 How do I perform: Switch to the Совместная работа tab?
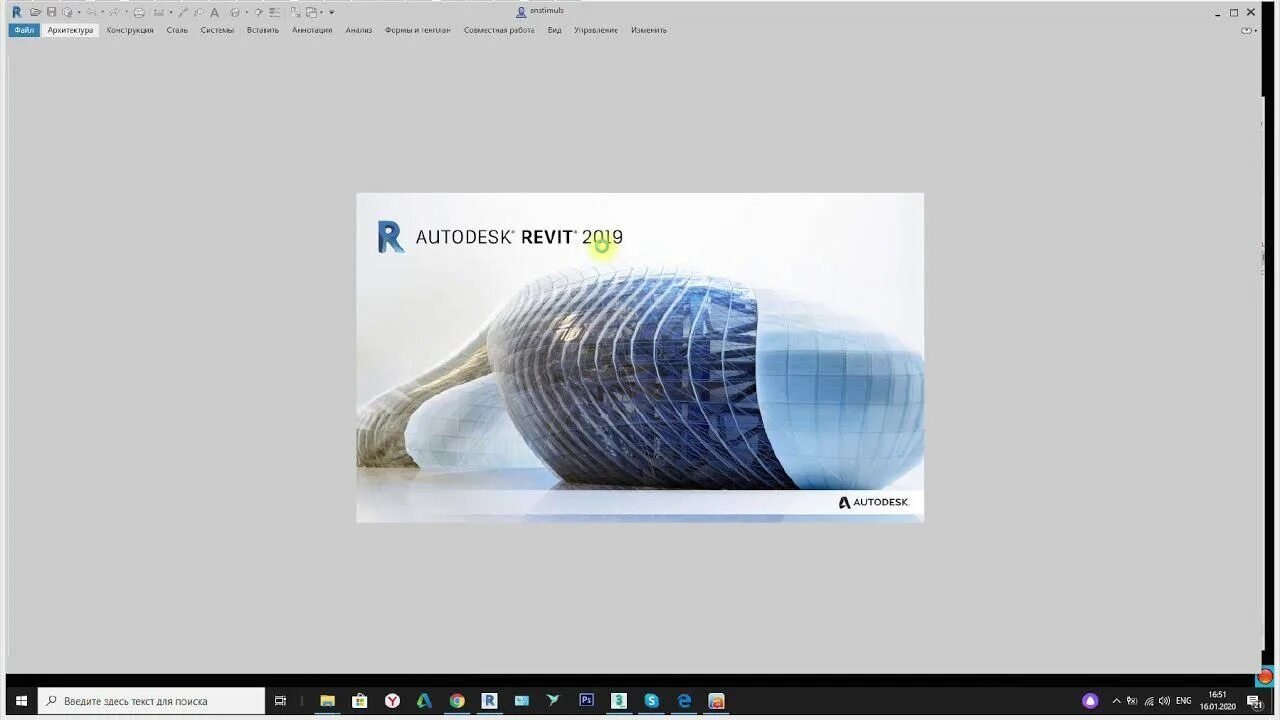499,30
